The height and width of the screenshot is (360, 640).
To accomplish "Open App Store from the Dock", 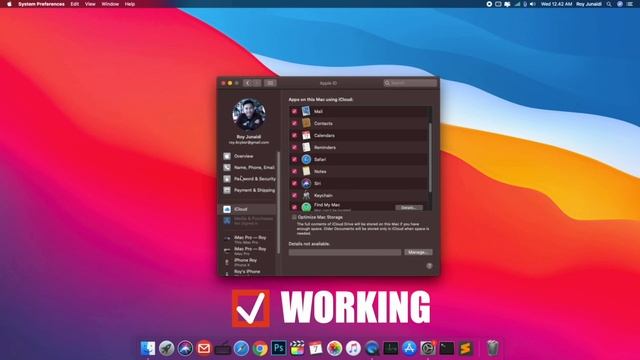I will click(409, 348).
